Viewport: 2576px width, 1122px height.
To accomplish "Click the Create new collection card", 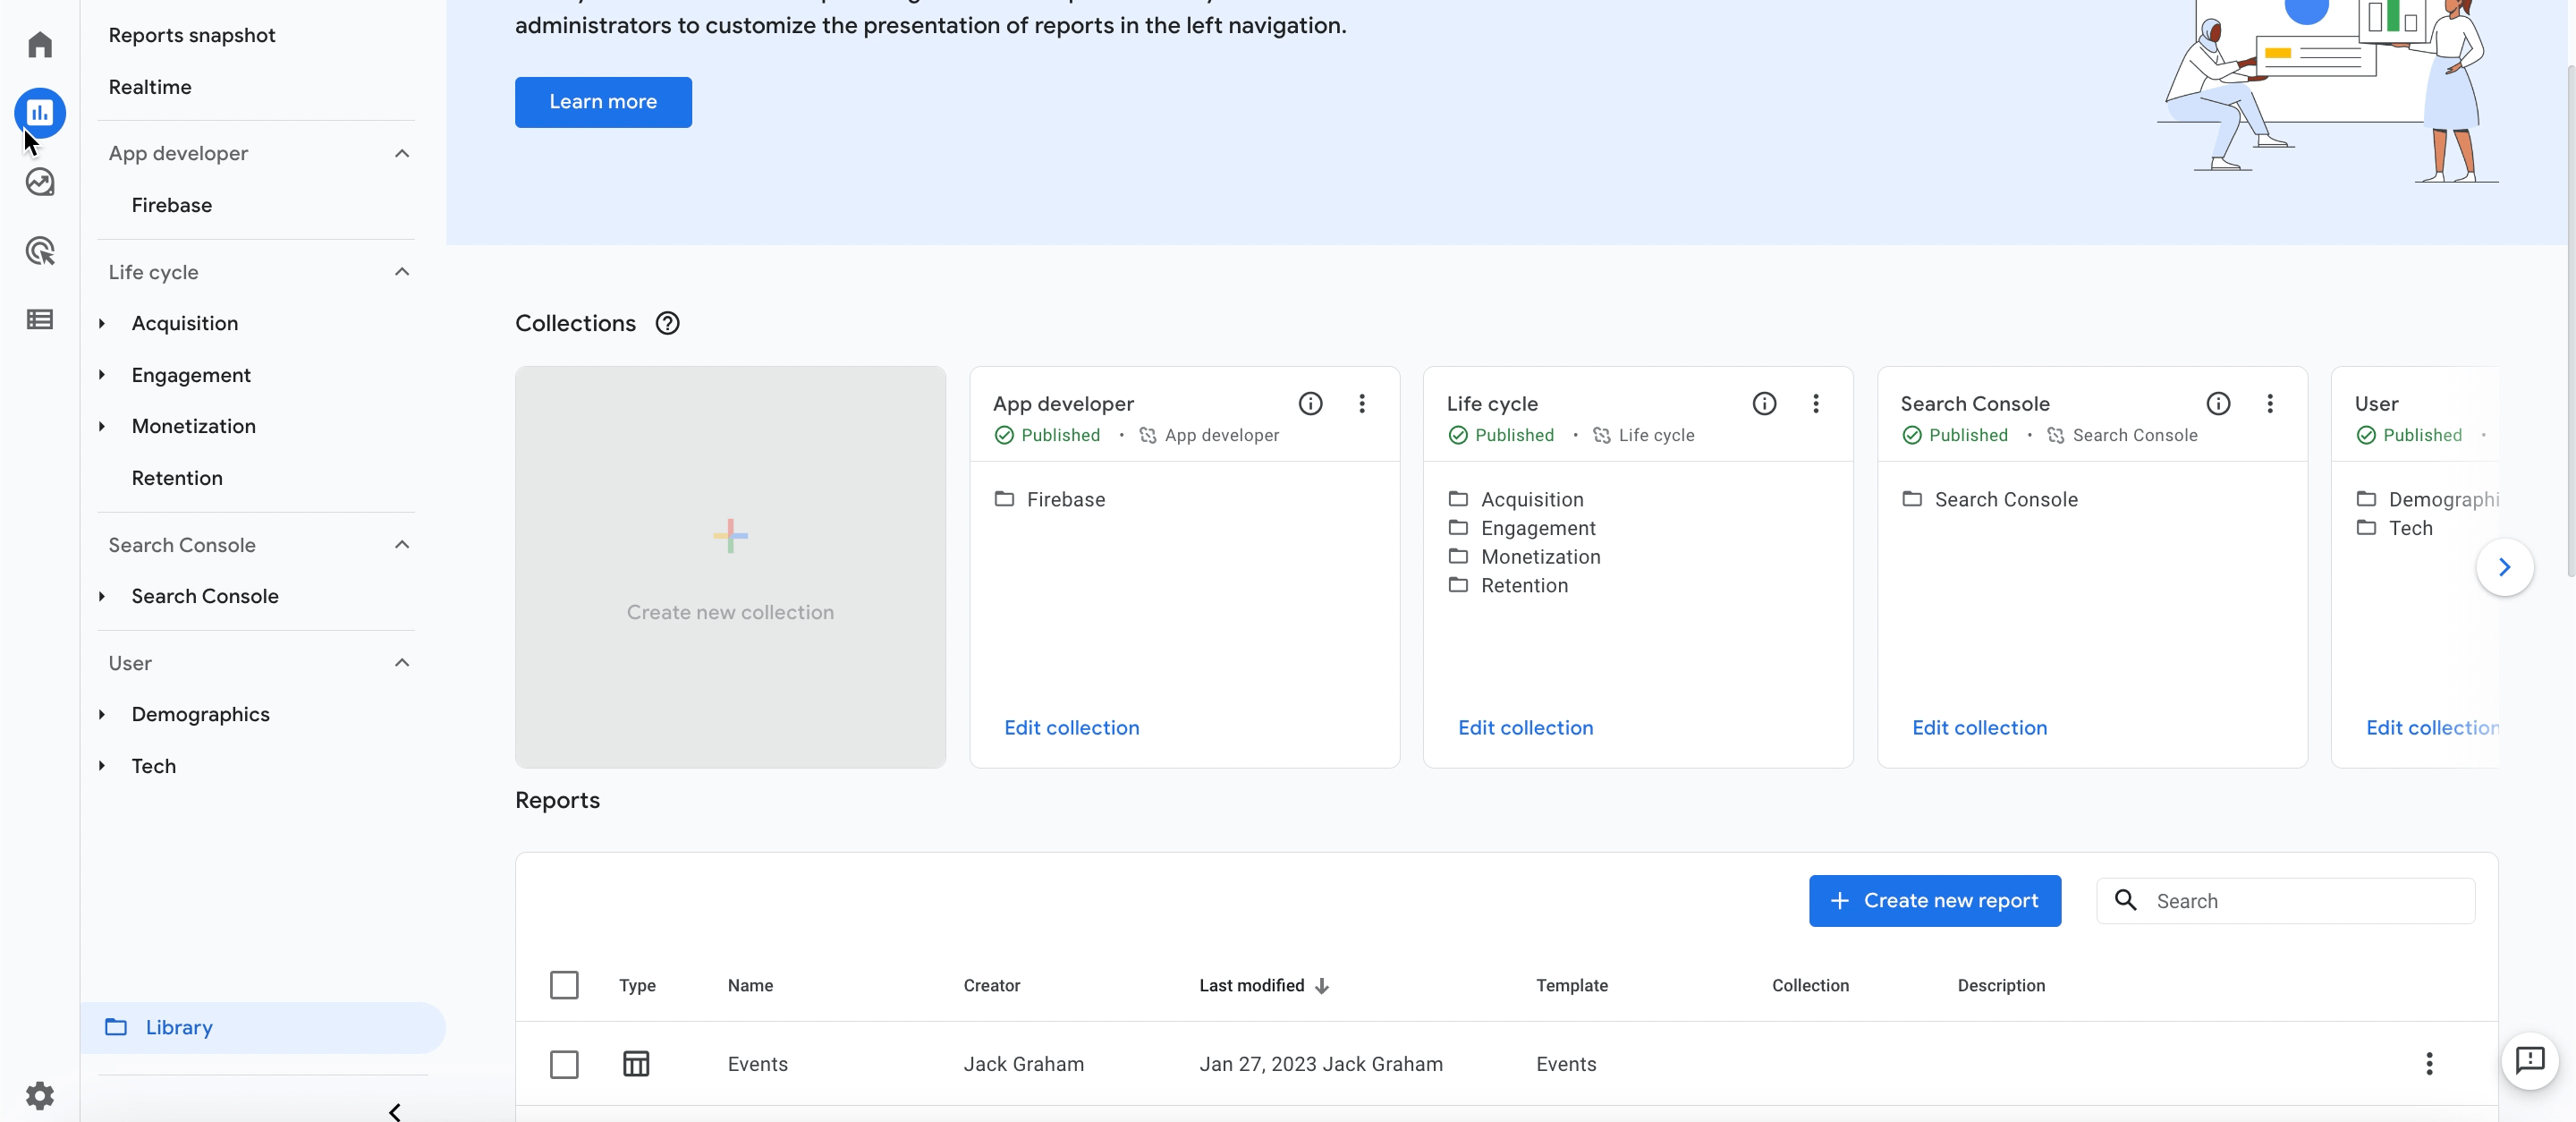I will [x=730, y=567].
